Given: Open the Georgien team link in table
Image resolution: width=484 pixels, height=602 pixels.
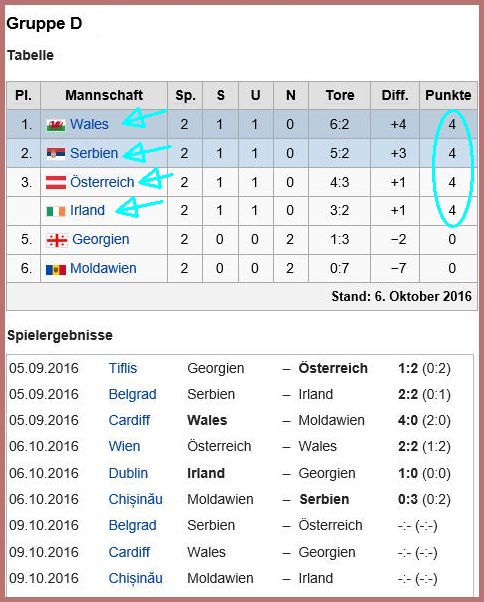Looking at the screenshot, I should coord(101,240).
